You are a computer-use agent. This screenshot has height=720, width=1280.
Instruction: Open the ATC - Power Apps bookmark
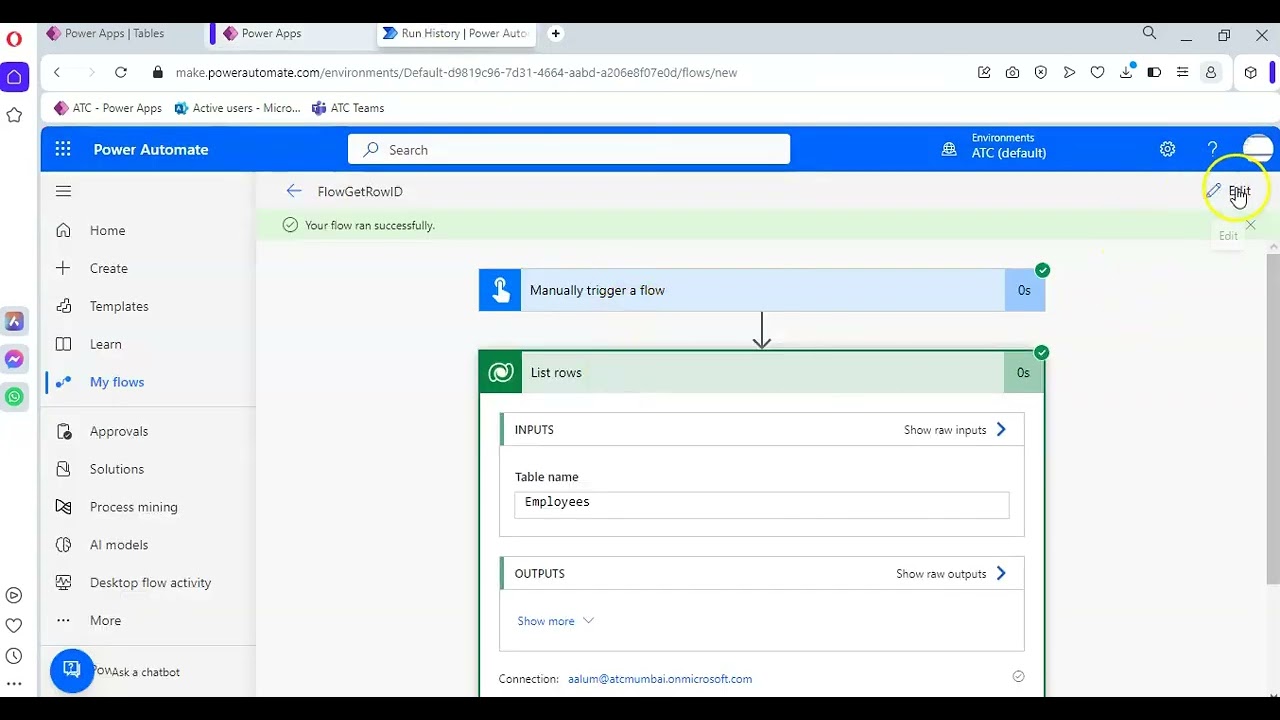click(x=108, y=108)
